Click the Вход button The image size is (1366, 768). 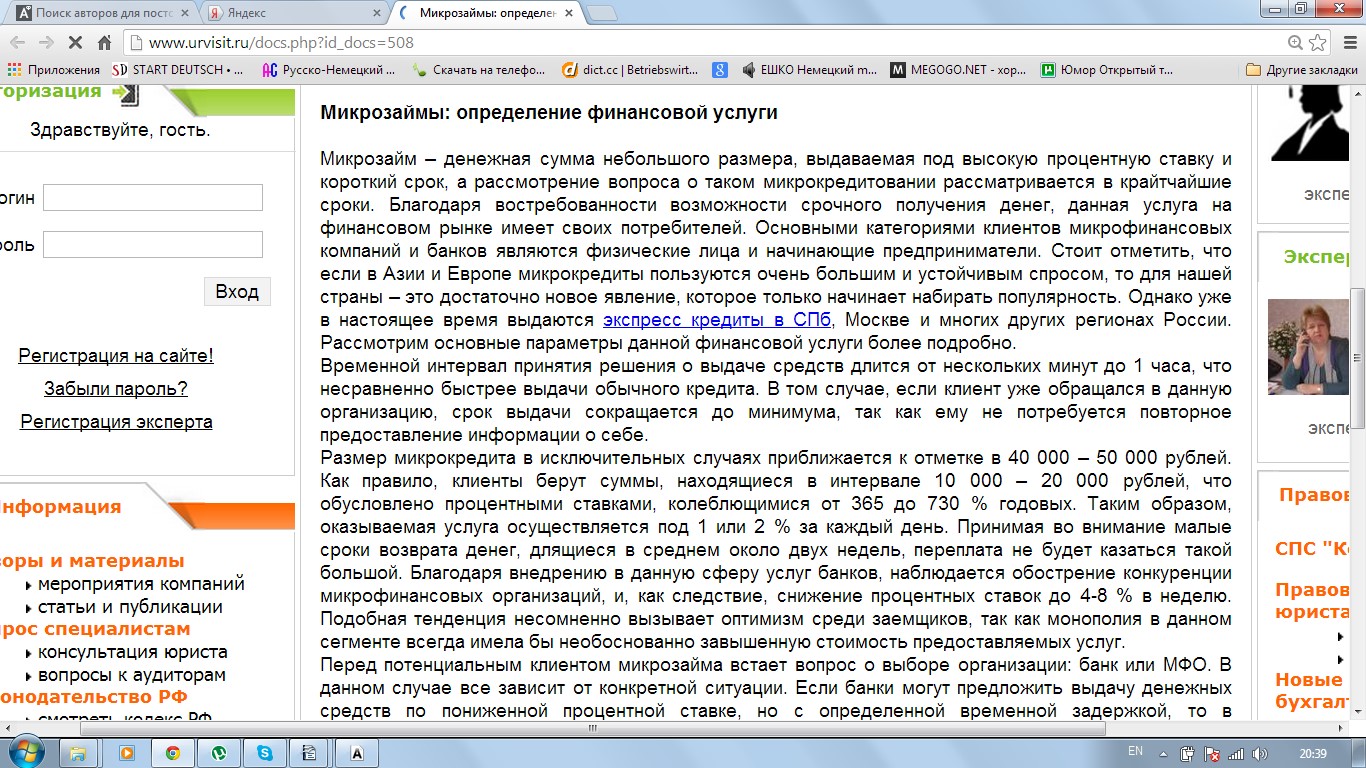click(236, 291)
